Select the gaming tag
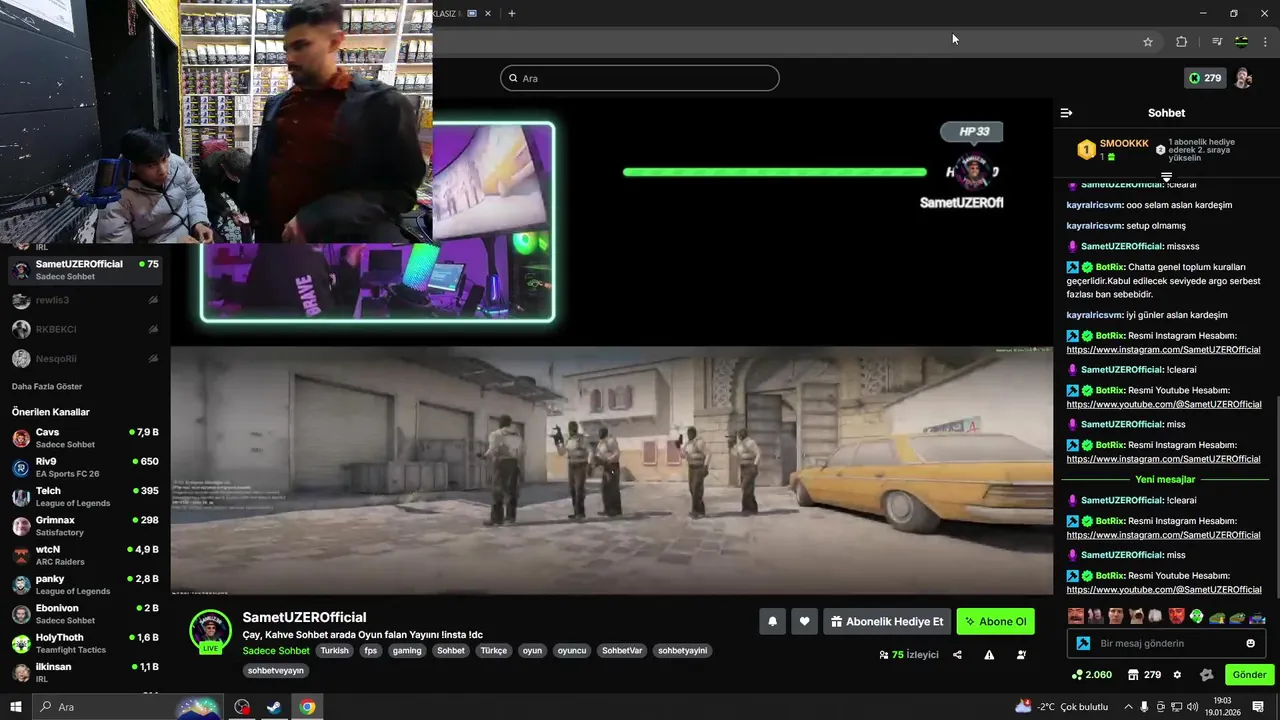This screenshot has width=1280, height=720. [407, 650]
